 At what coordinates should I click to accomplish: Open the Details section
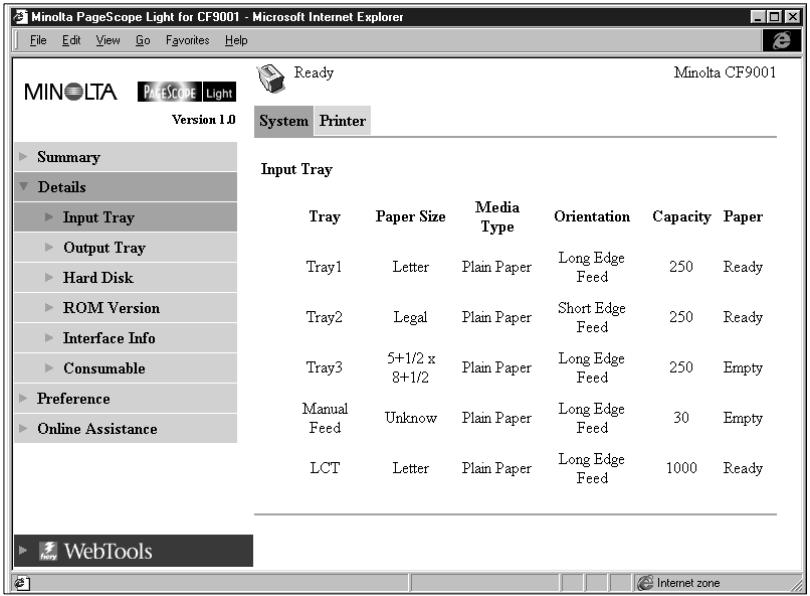126,186
